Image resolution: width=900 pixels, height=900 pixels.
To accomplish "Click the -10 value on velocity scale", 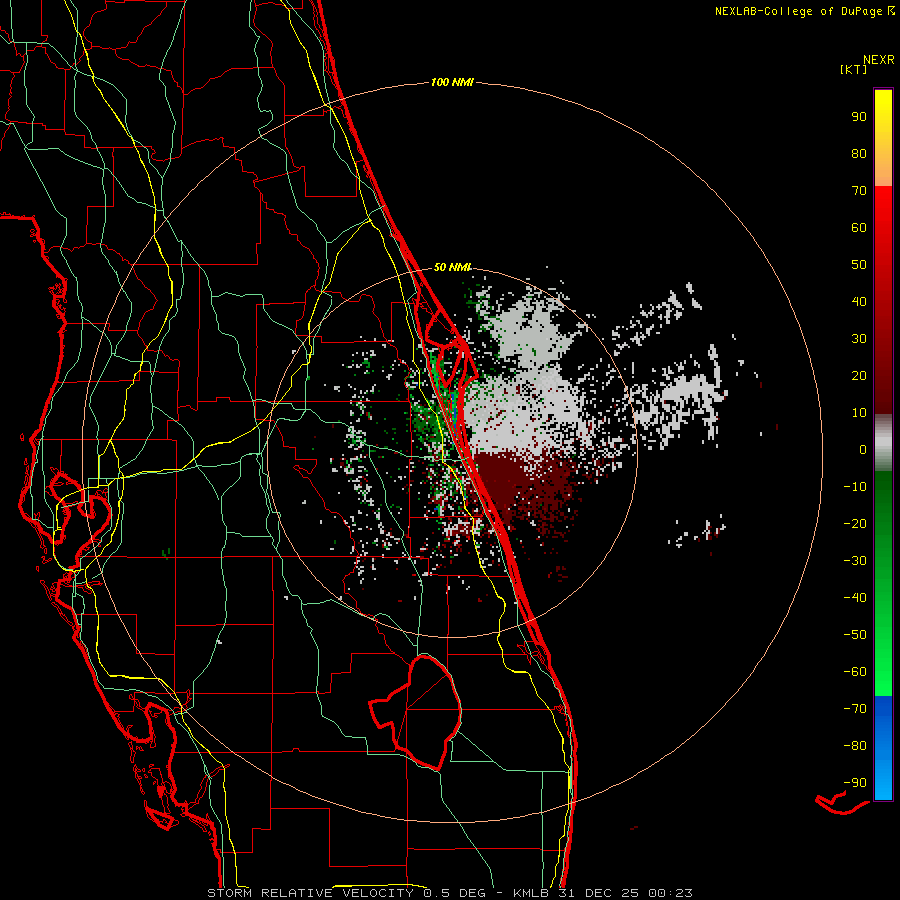I will click(855, 487).
